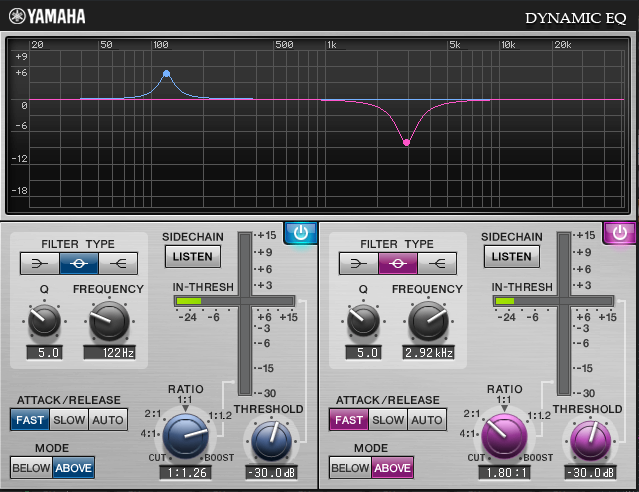Click the DYNAMIC EQ title text
This screenshot has width=639, height=492.
[575, 18]
